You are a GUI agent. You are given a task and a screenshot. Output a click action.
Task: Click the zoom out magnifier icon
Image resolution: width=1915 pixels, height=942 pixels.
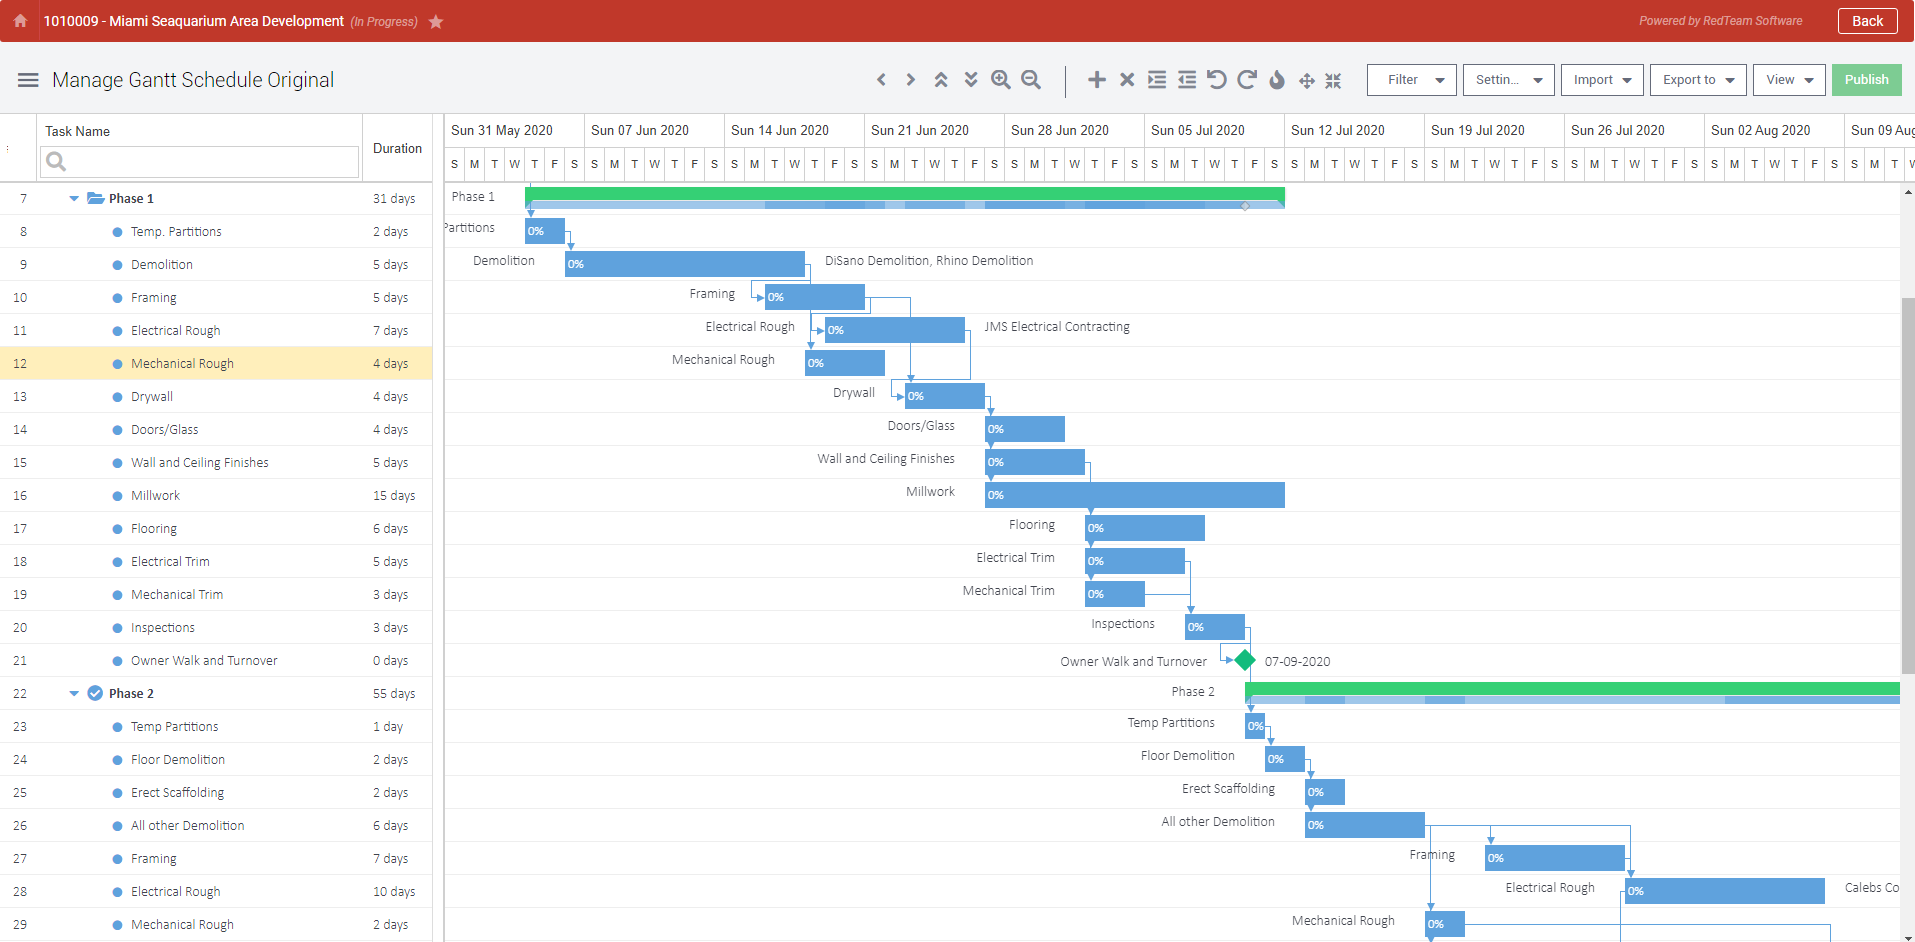coord(1031,80)
